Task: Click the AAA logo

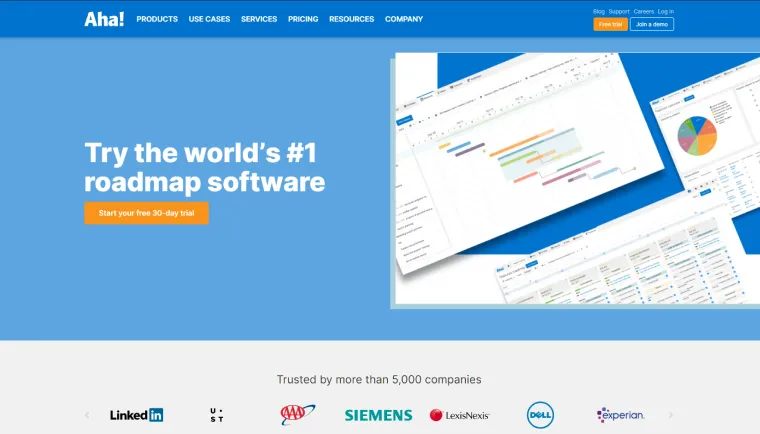Action: pyautogui.click(x=298, y=415)
